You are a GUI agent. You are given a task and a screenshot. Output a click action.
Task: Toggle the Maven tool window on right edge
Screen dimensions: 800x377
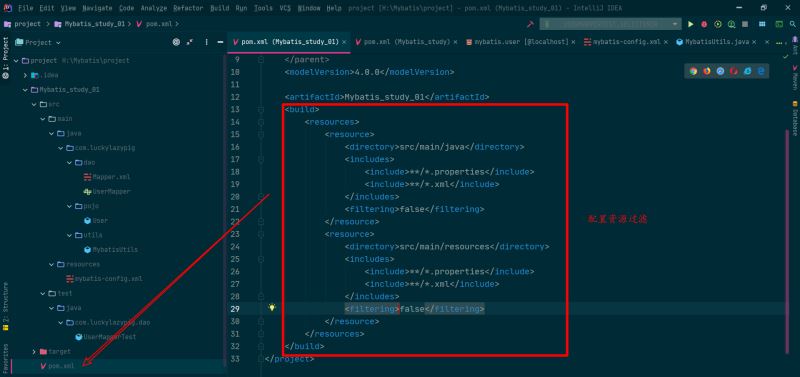(x=794, y=78)
